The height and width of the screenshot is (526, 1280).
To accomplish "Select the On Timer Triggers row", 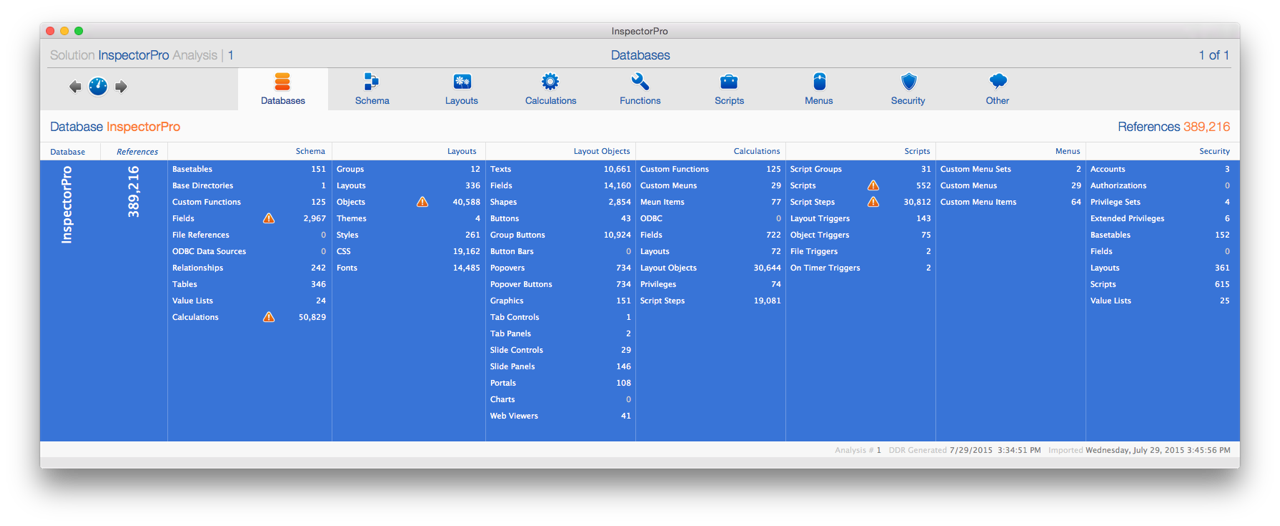I will click(860, 268).
